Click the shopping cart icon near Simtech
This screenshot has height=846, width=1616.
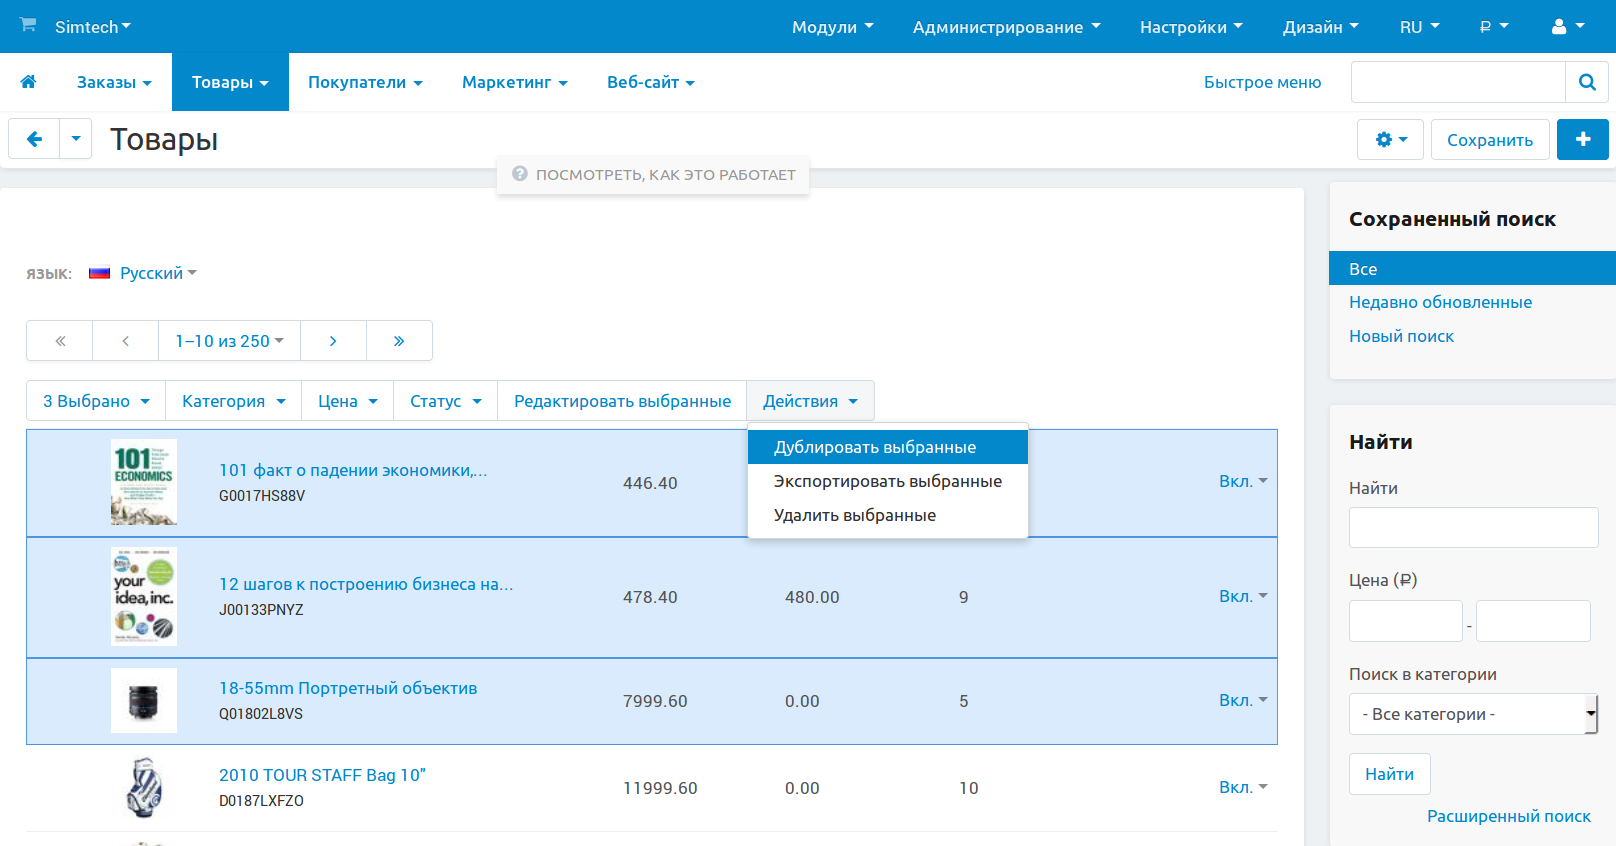(28, 25)
